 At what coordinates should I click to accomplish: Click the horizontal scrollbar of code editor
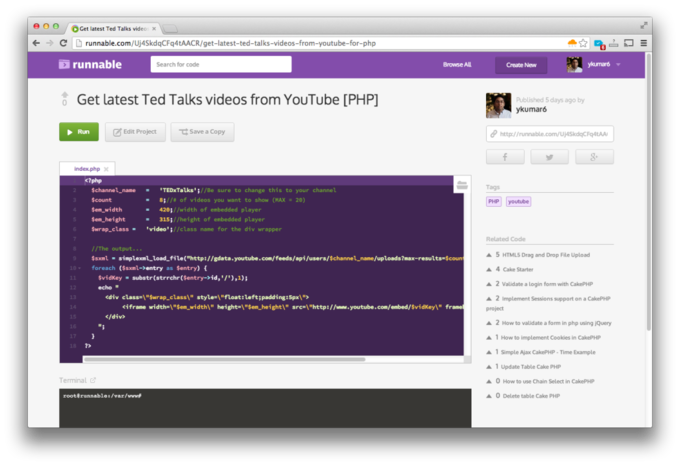[x=225, y=359]
